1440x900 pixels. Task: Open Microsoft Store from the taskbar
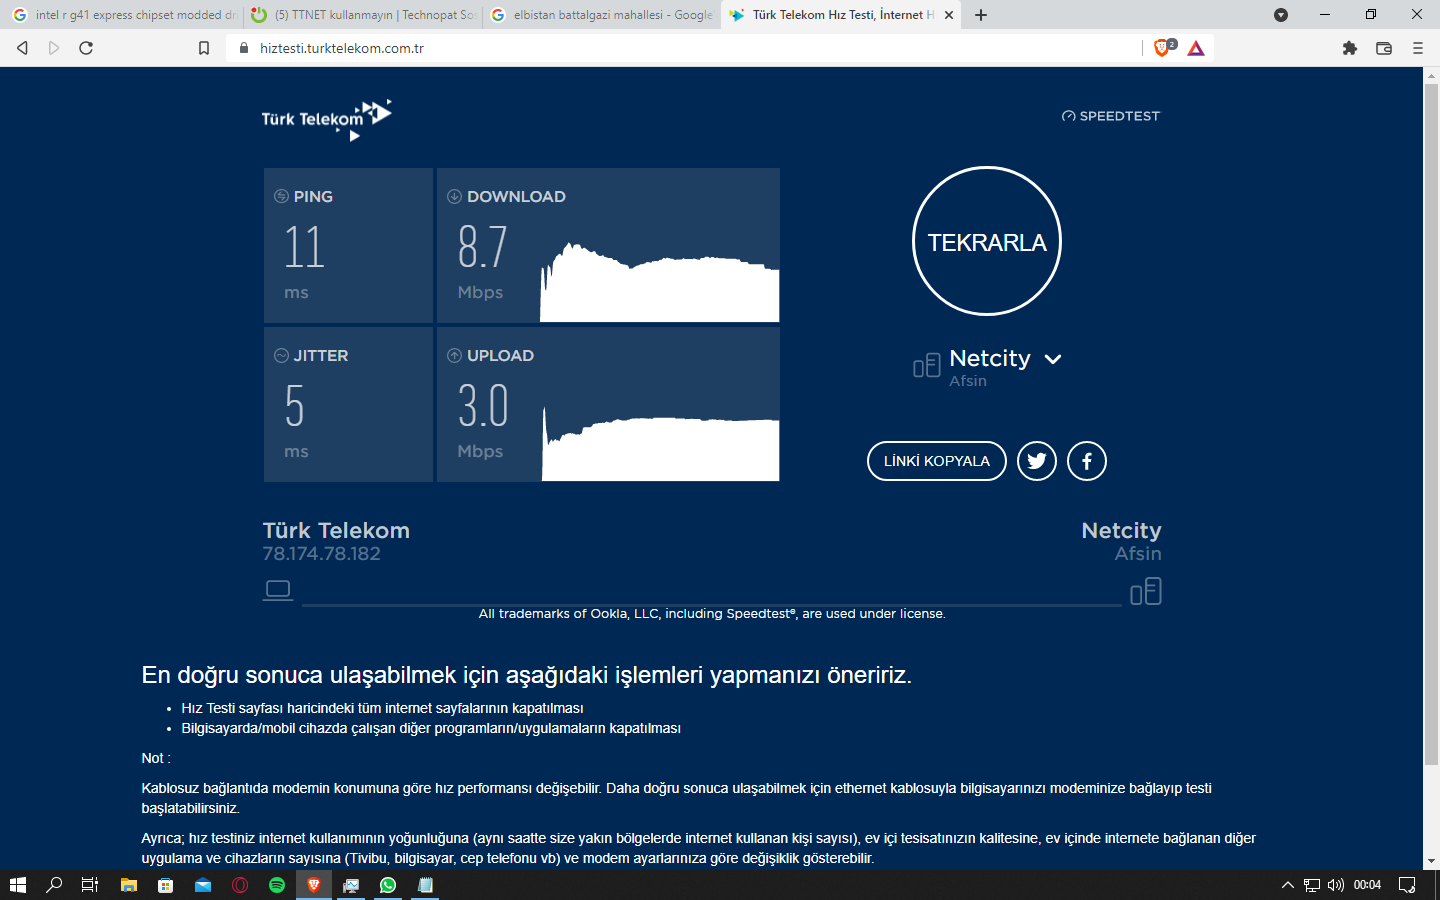pyautogui.click(x=166, y=885)
